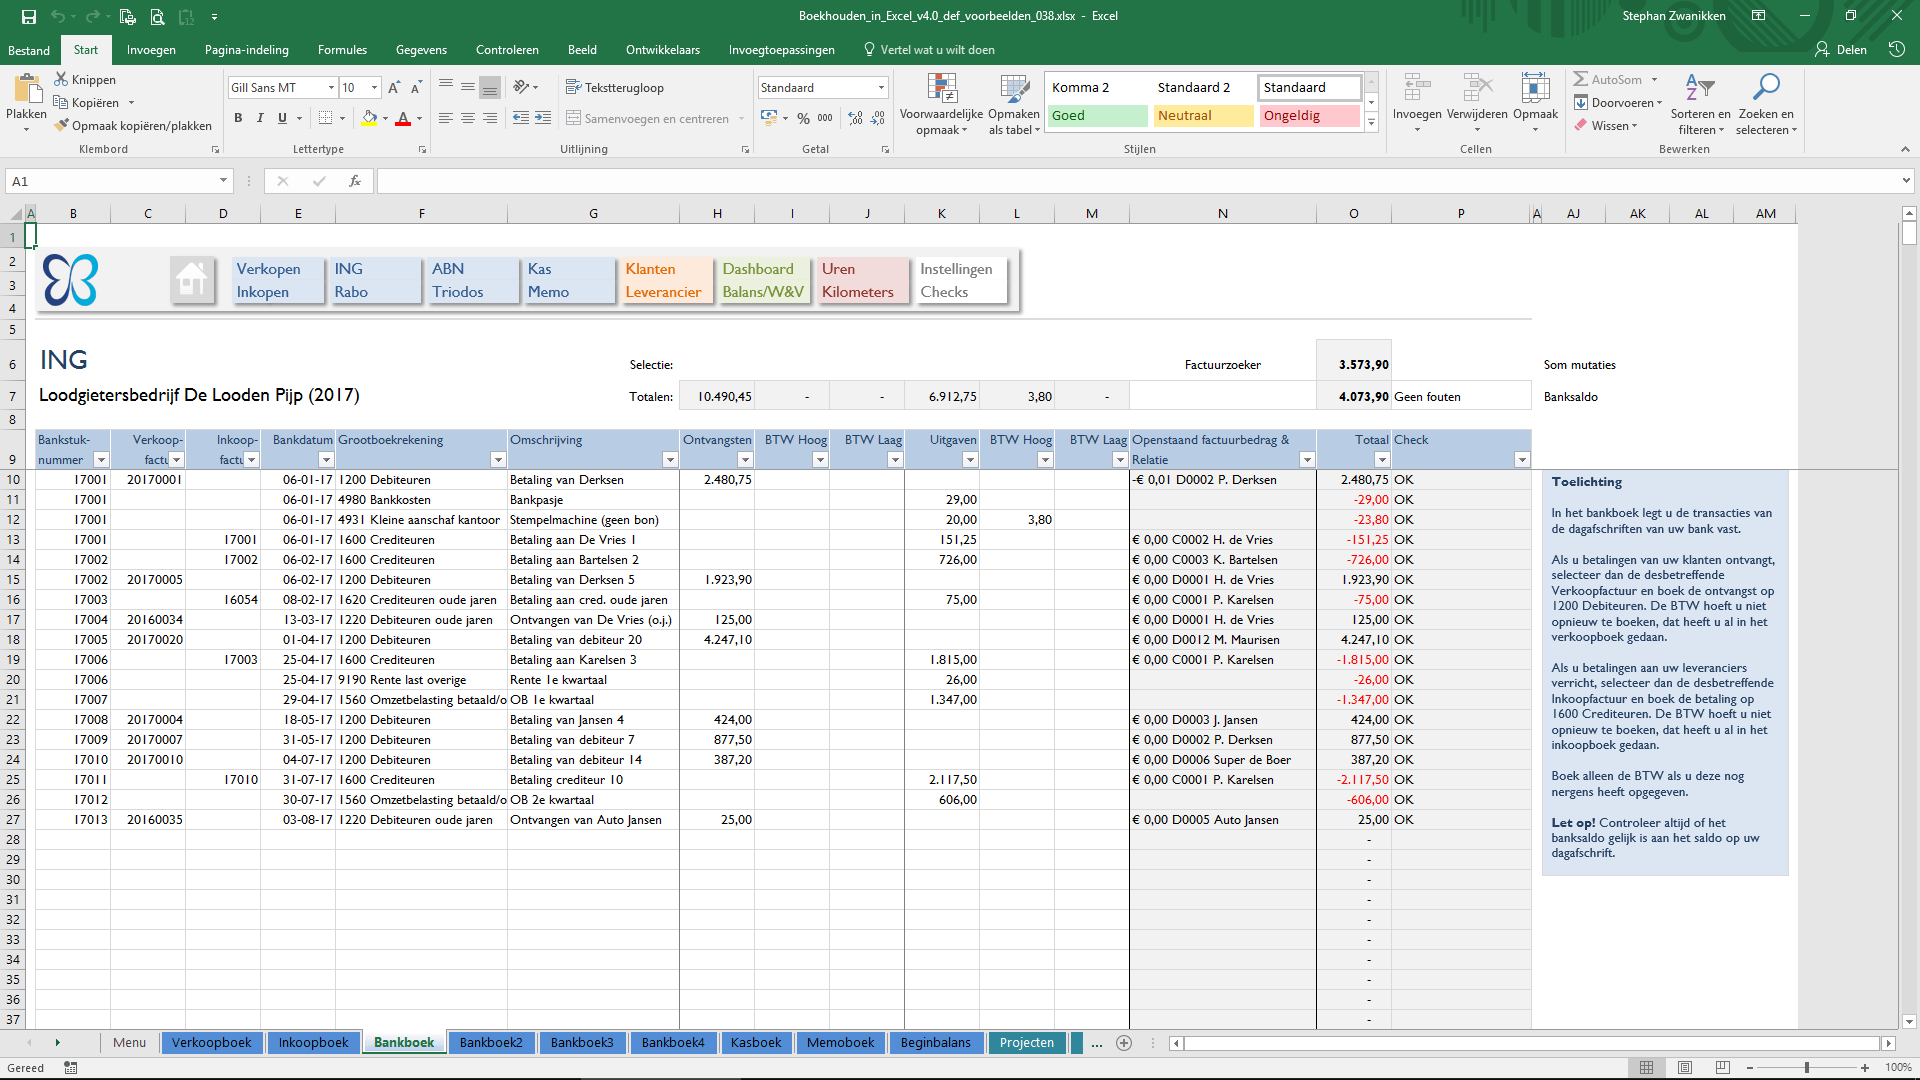Open the Formules ribbon tab
1920x1080 pixels.
coord(342,50)
